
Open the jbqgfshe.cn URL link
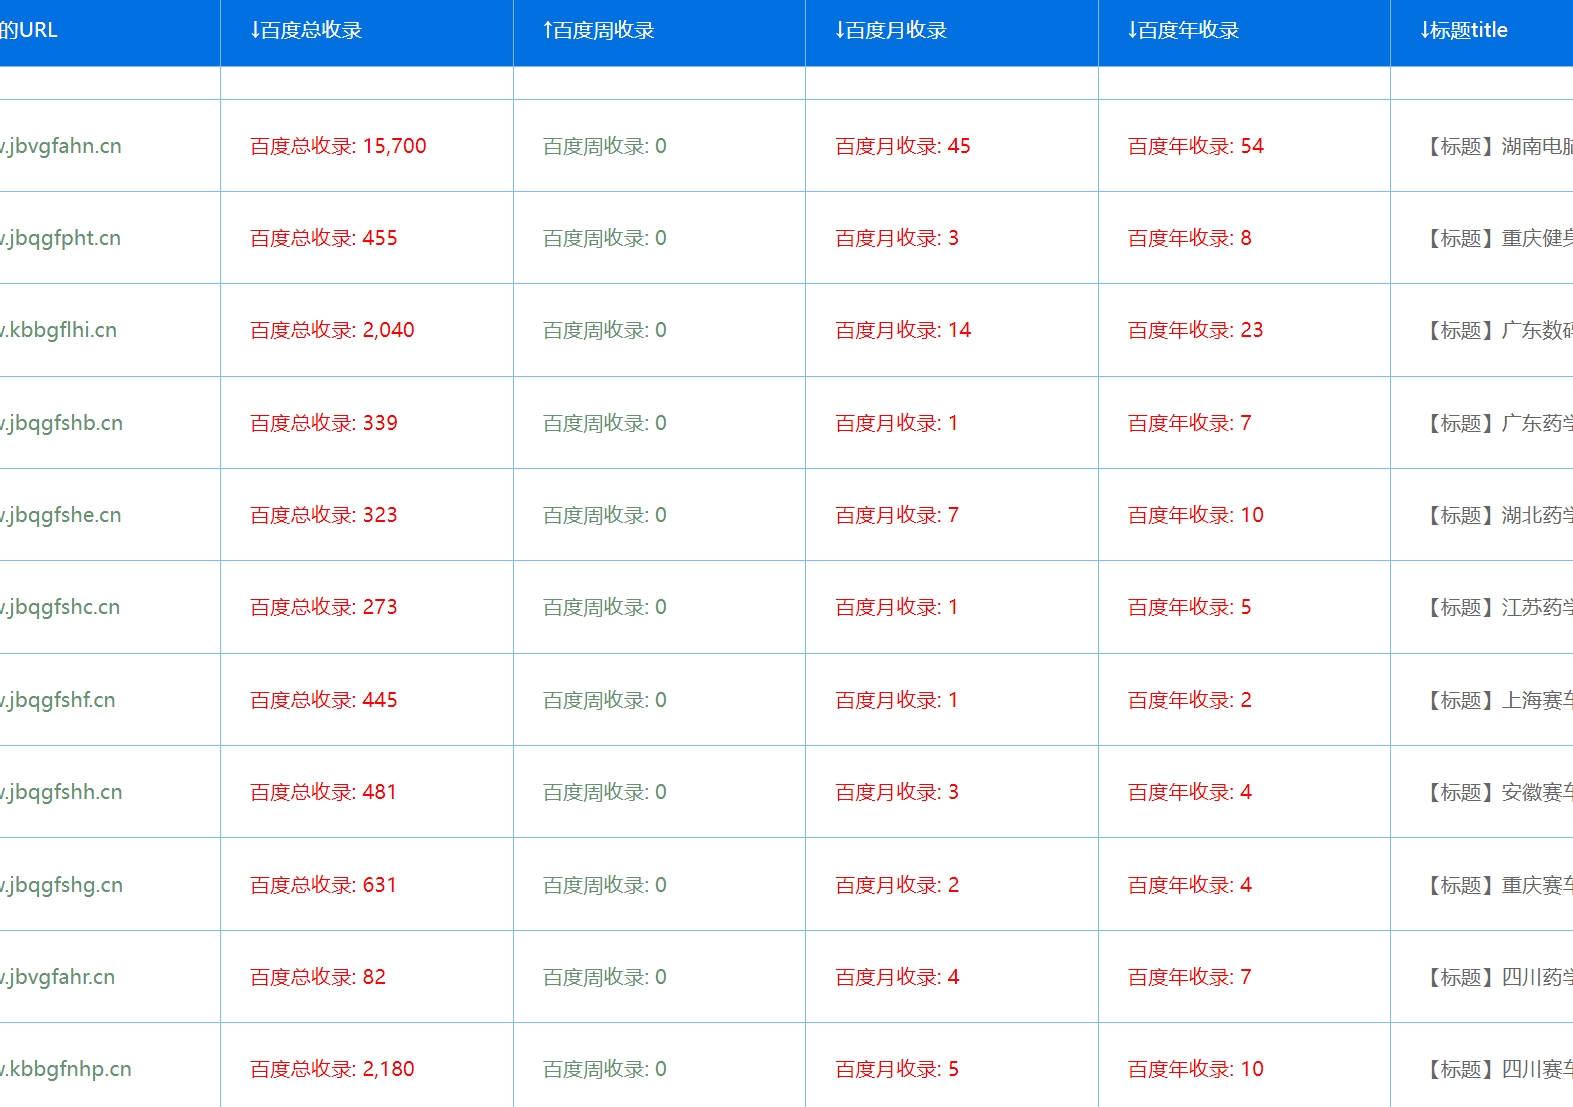tap(61, 515)
